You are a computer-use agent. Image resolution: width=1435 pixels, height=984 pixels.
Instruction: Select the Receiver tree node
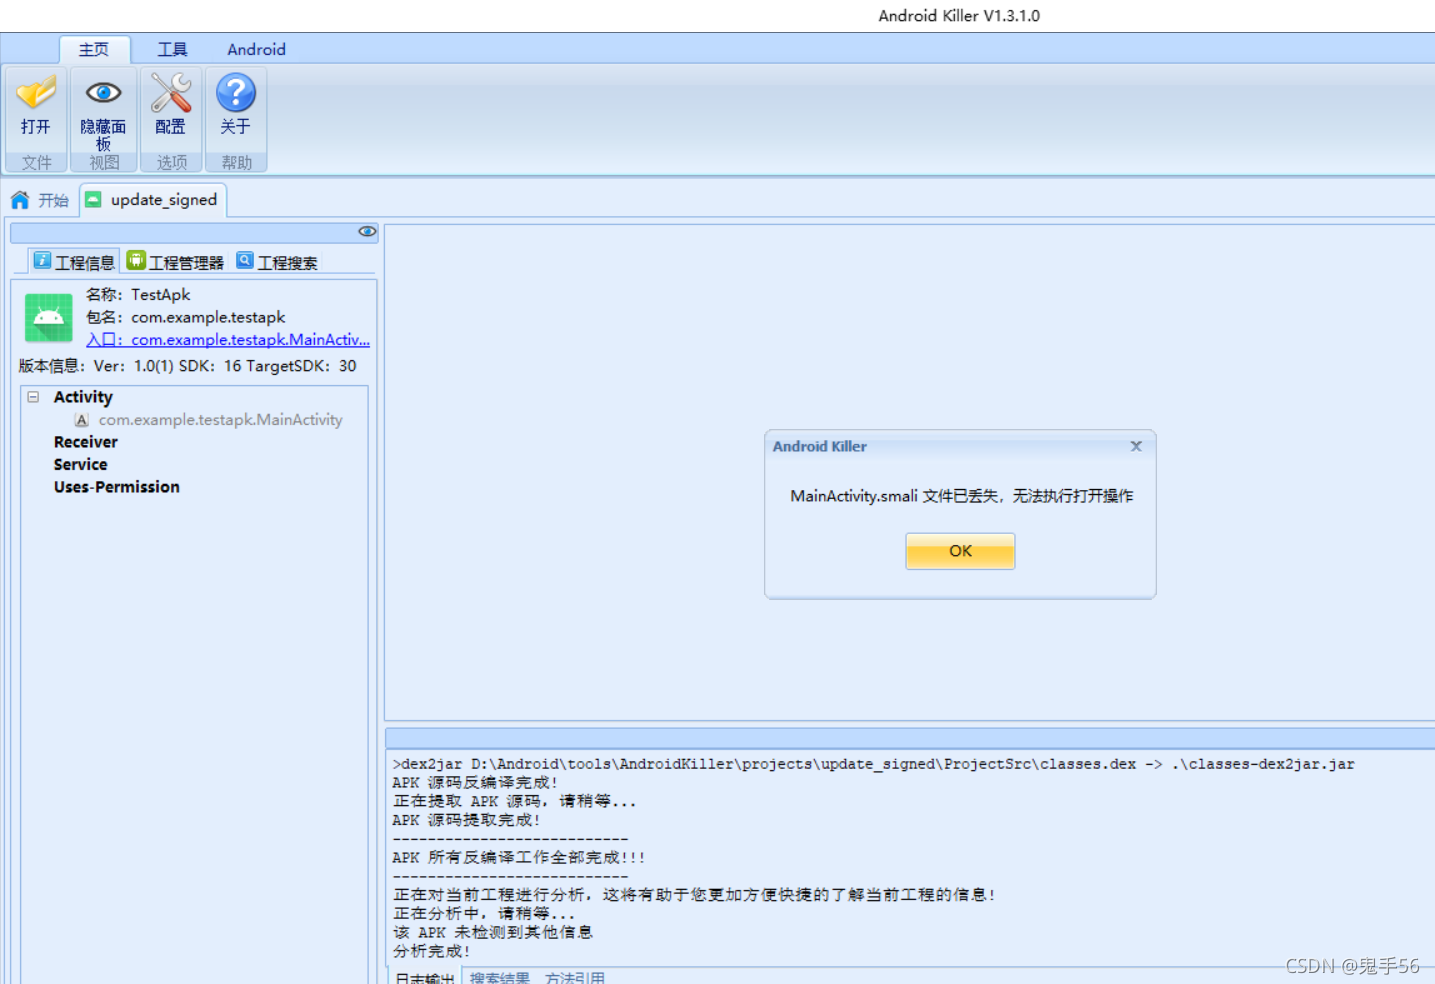(86, 442)
